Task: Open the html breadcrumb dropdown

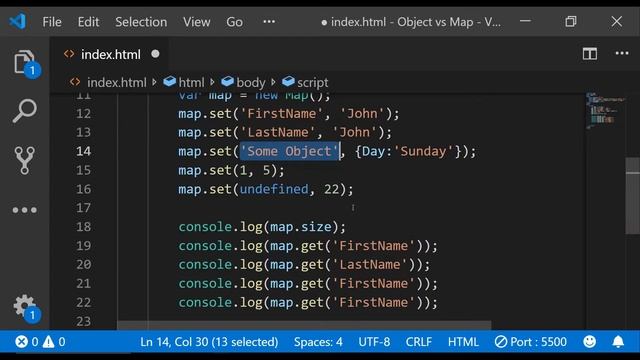Action: click(x=184, y=82)
